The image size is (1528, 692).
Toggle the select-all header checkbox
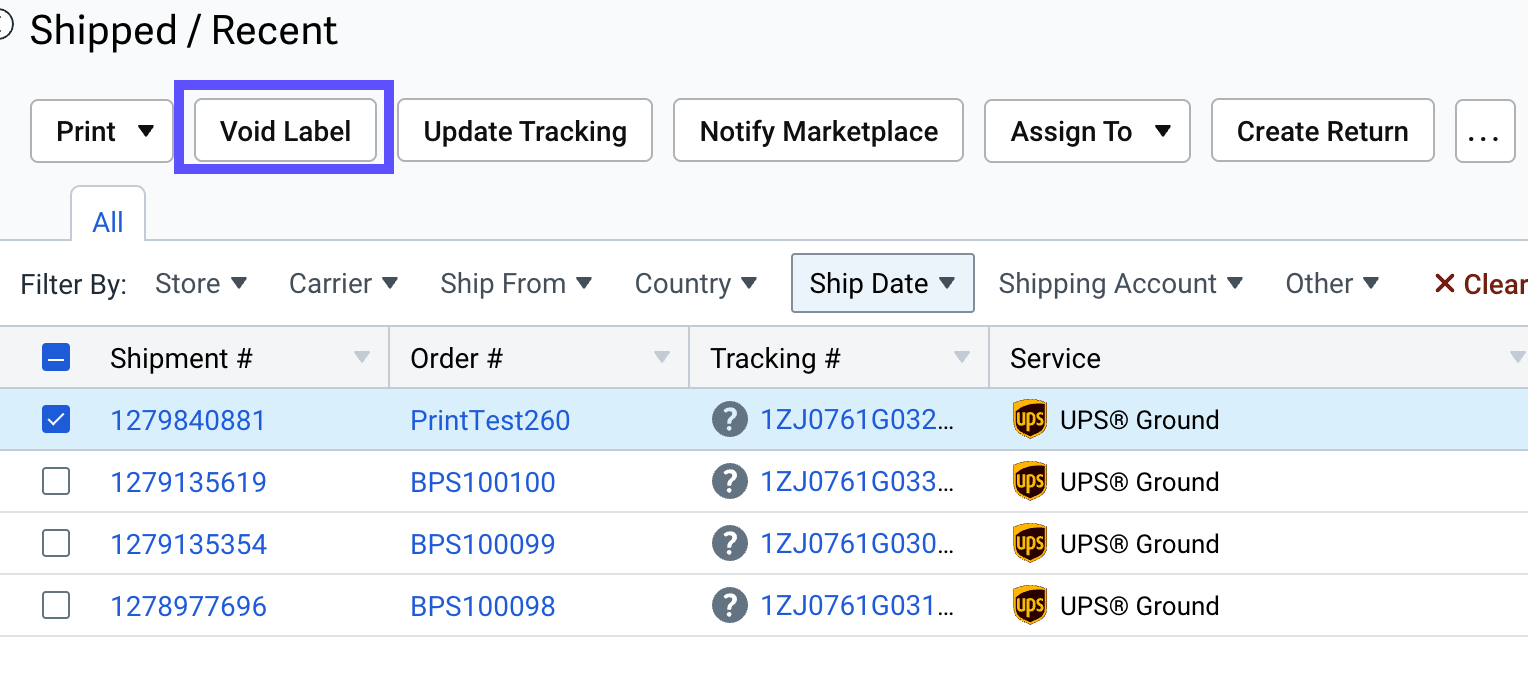pyautogui.click(x=56, y=358)
